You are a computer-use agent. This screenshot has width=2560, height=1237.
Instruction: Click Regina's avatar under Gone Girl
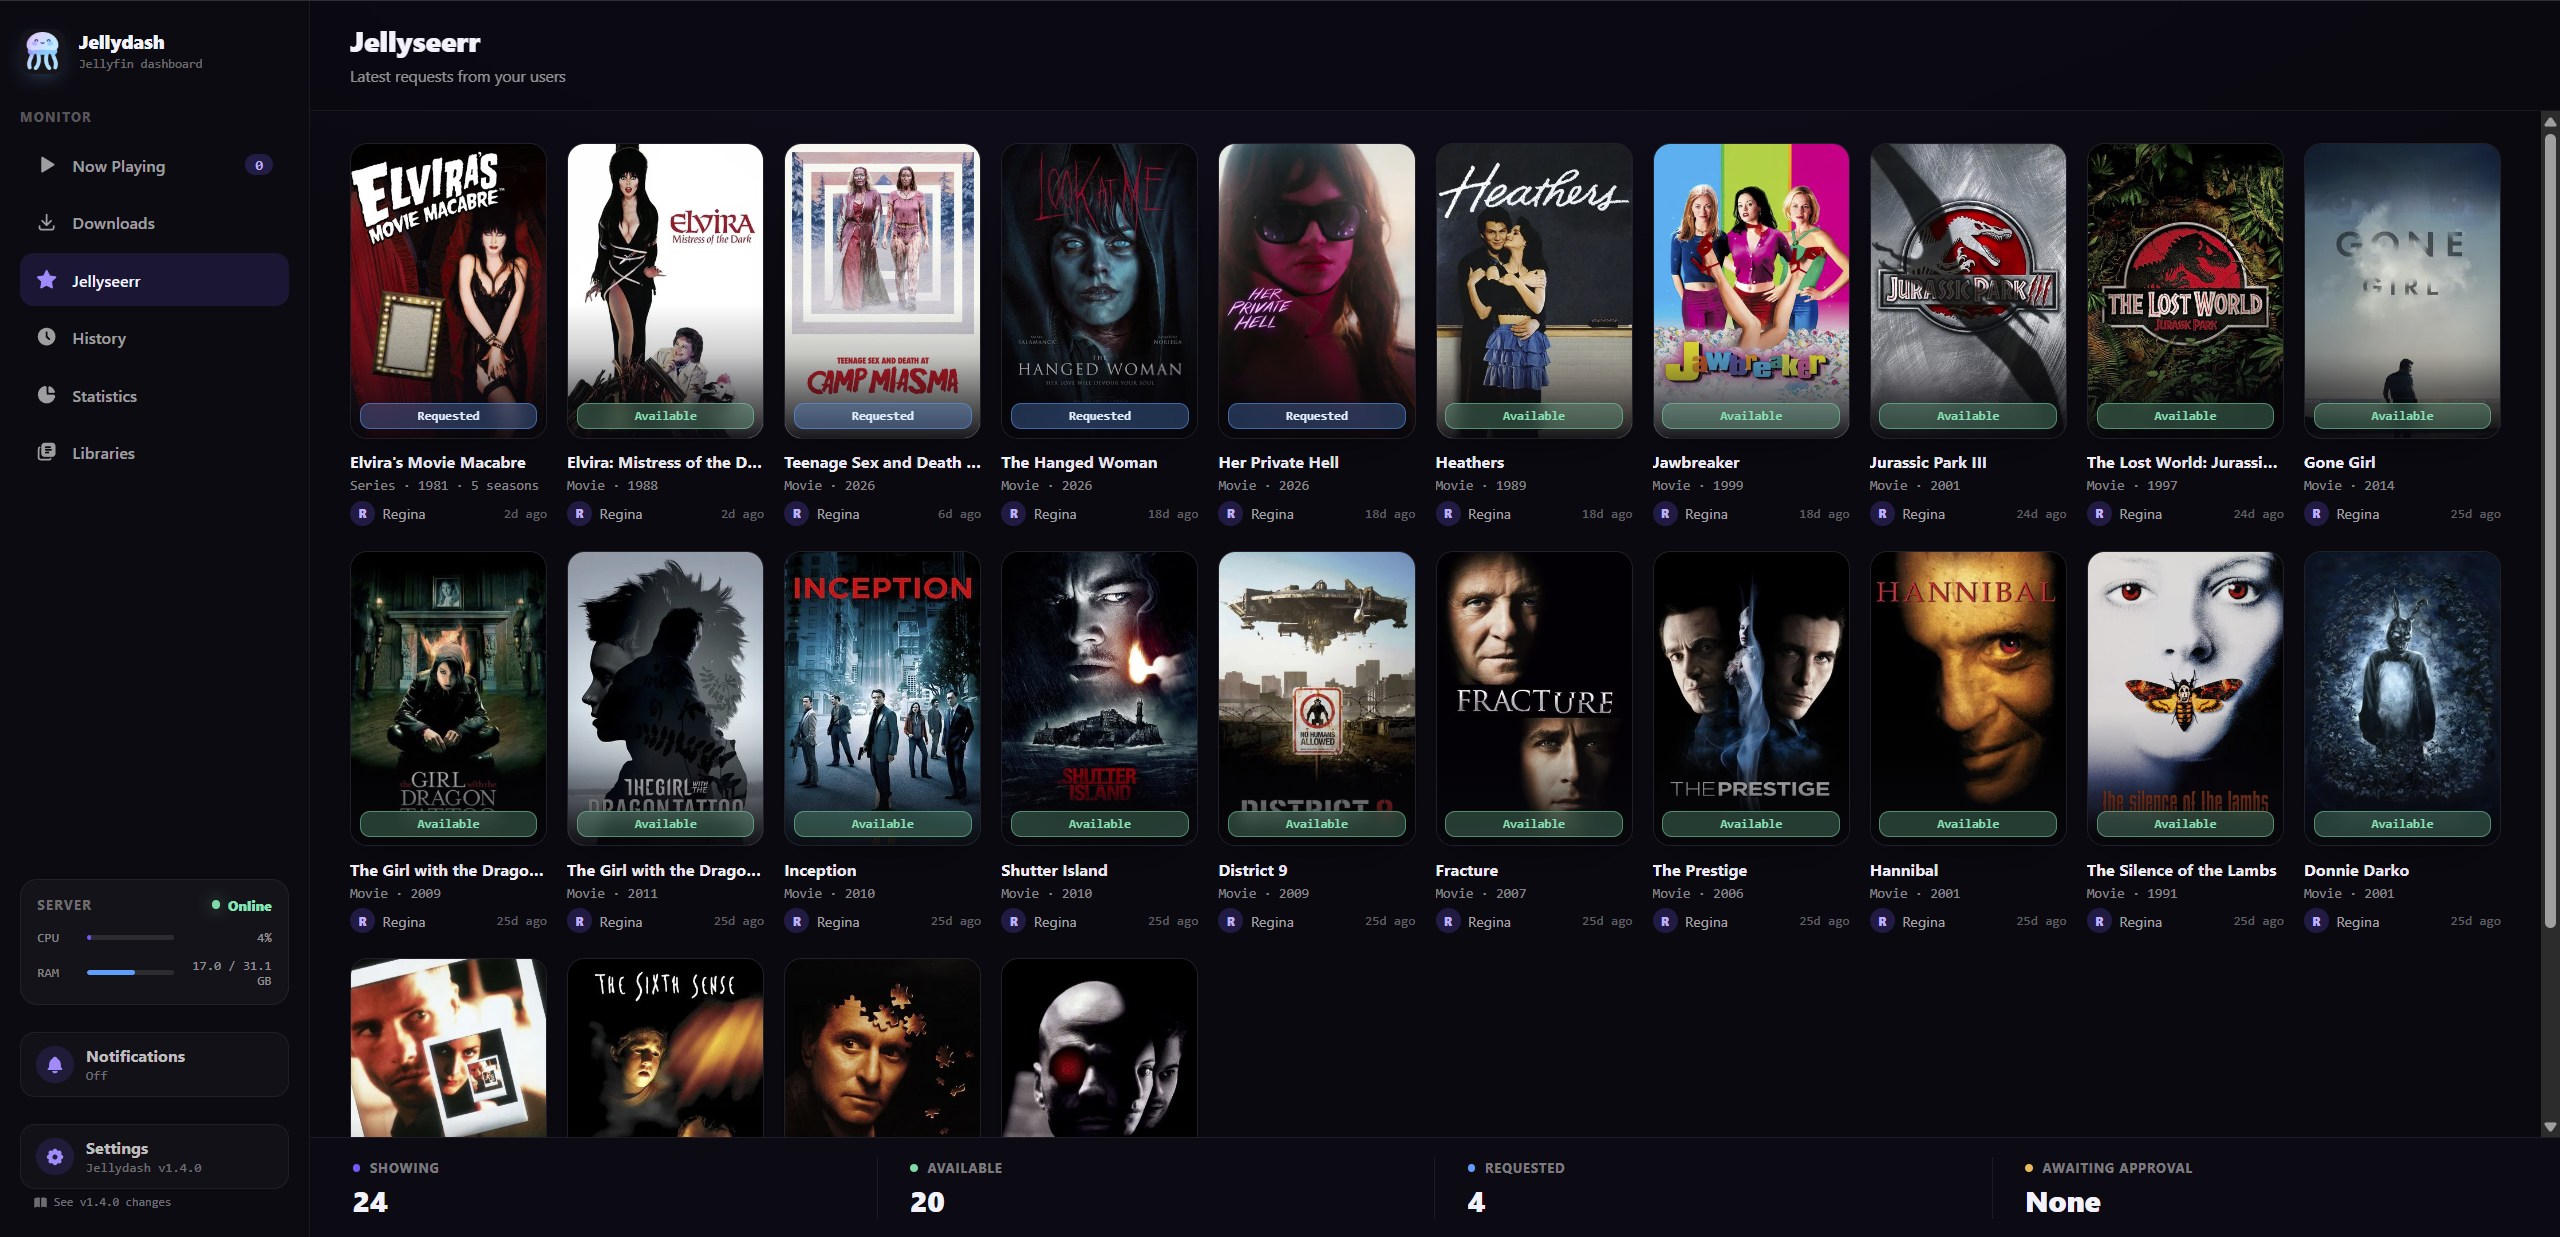click(2316, 514)
